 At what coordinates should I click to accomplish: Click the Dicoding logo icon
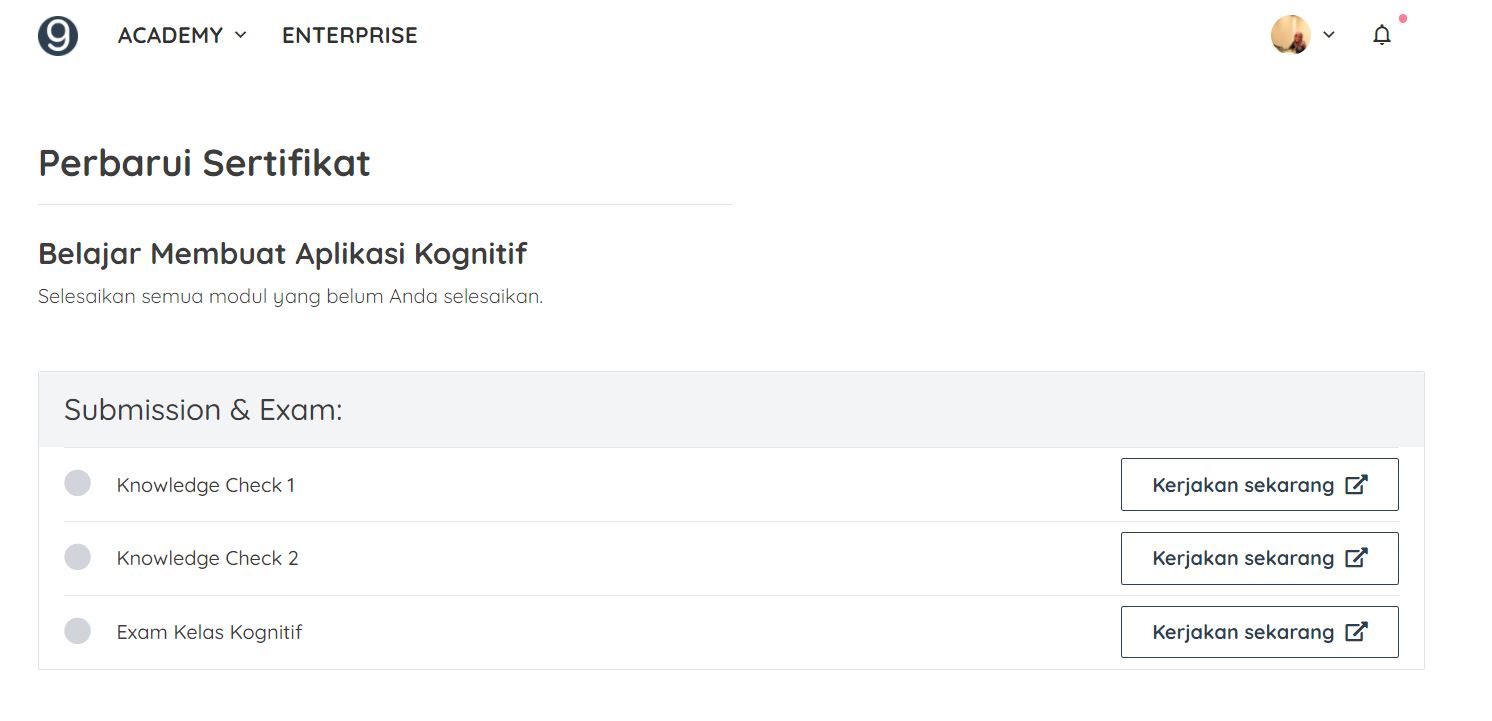click(58, 35)
